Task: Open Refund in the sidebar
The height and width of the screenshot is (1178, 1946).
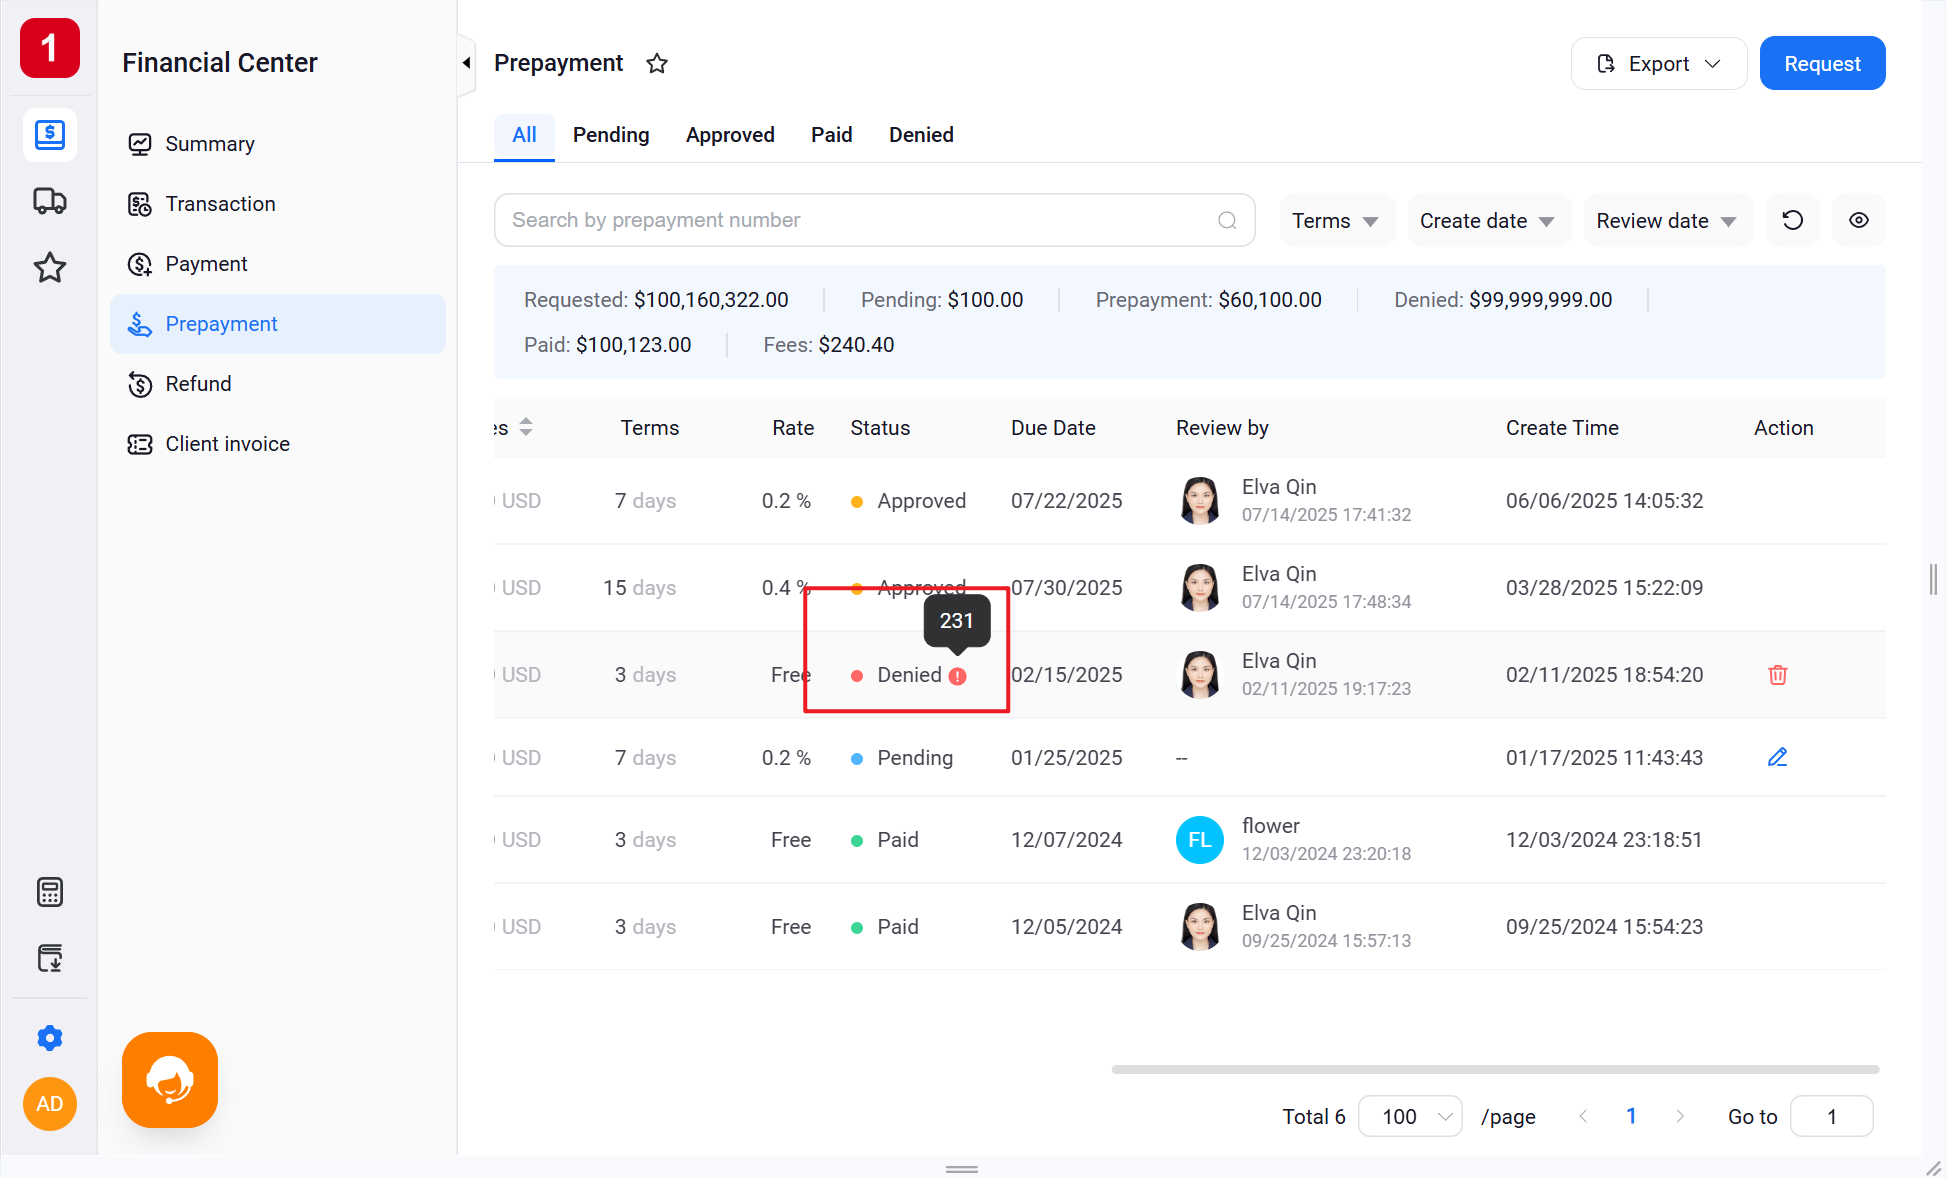Action: (x=278, y=384)
